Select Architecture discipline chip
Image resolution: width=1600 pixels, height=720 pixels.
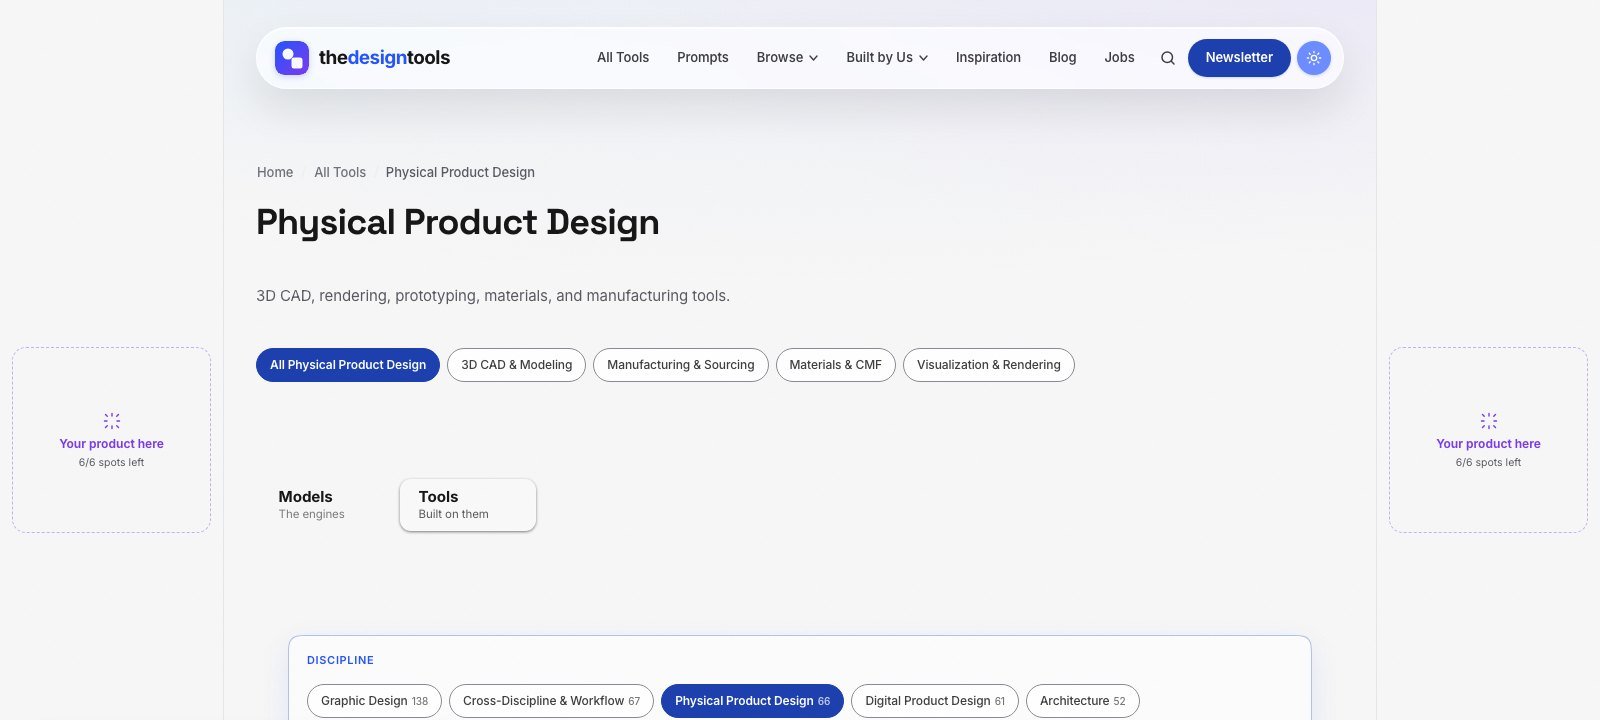(x=1083, y=701)
